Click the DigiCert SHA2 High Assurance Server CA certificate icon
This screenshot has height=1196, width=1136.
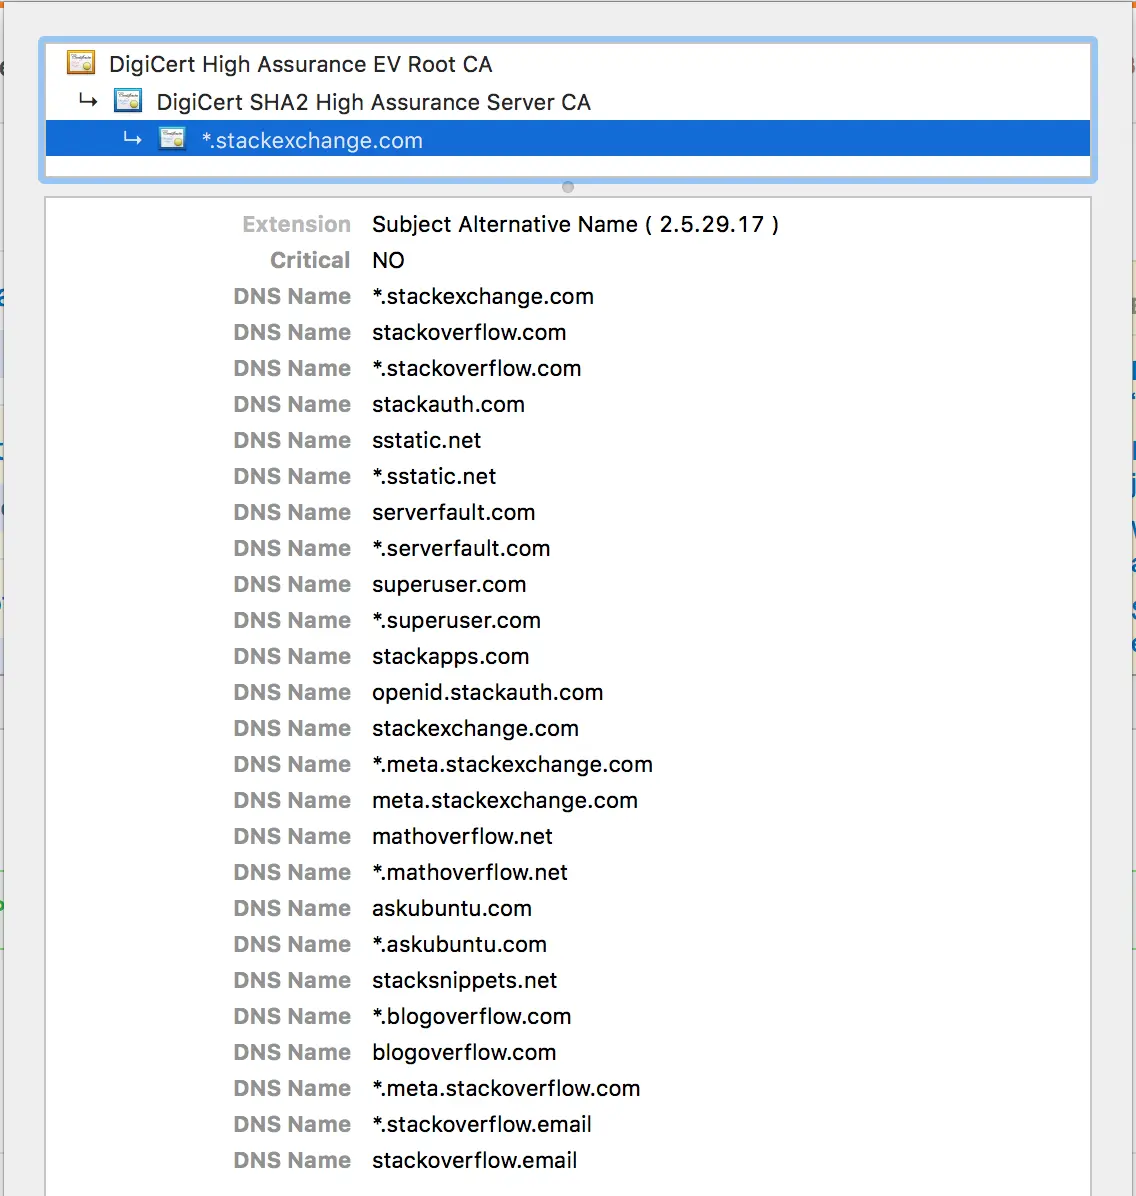tap(127, 100)
